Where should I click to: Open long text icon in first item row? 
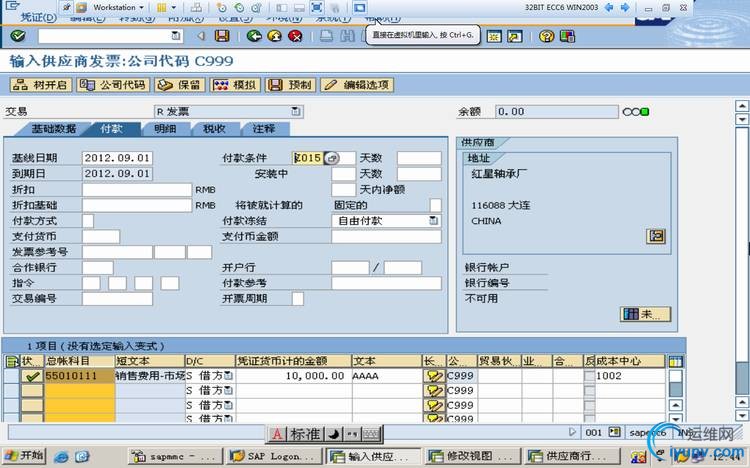tap(433, 376)
